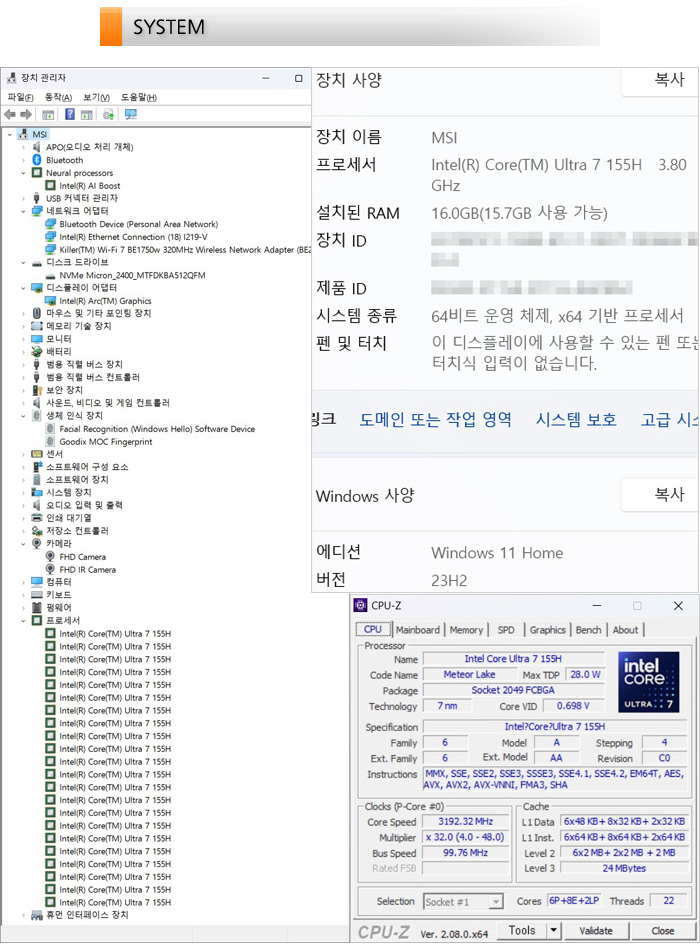
Task: Click the CPU-Z app icon in title bar
Action: point(361,605)
